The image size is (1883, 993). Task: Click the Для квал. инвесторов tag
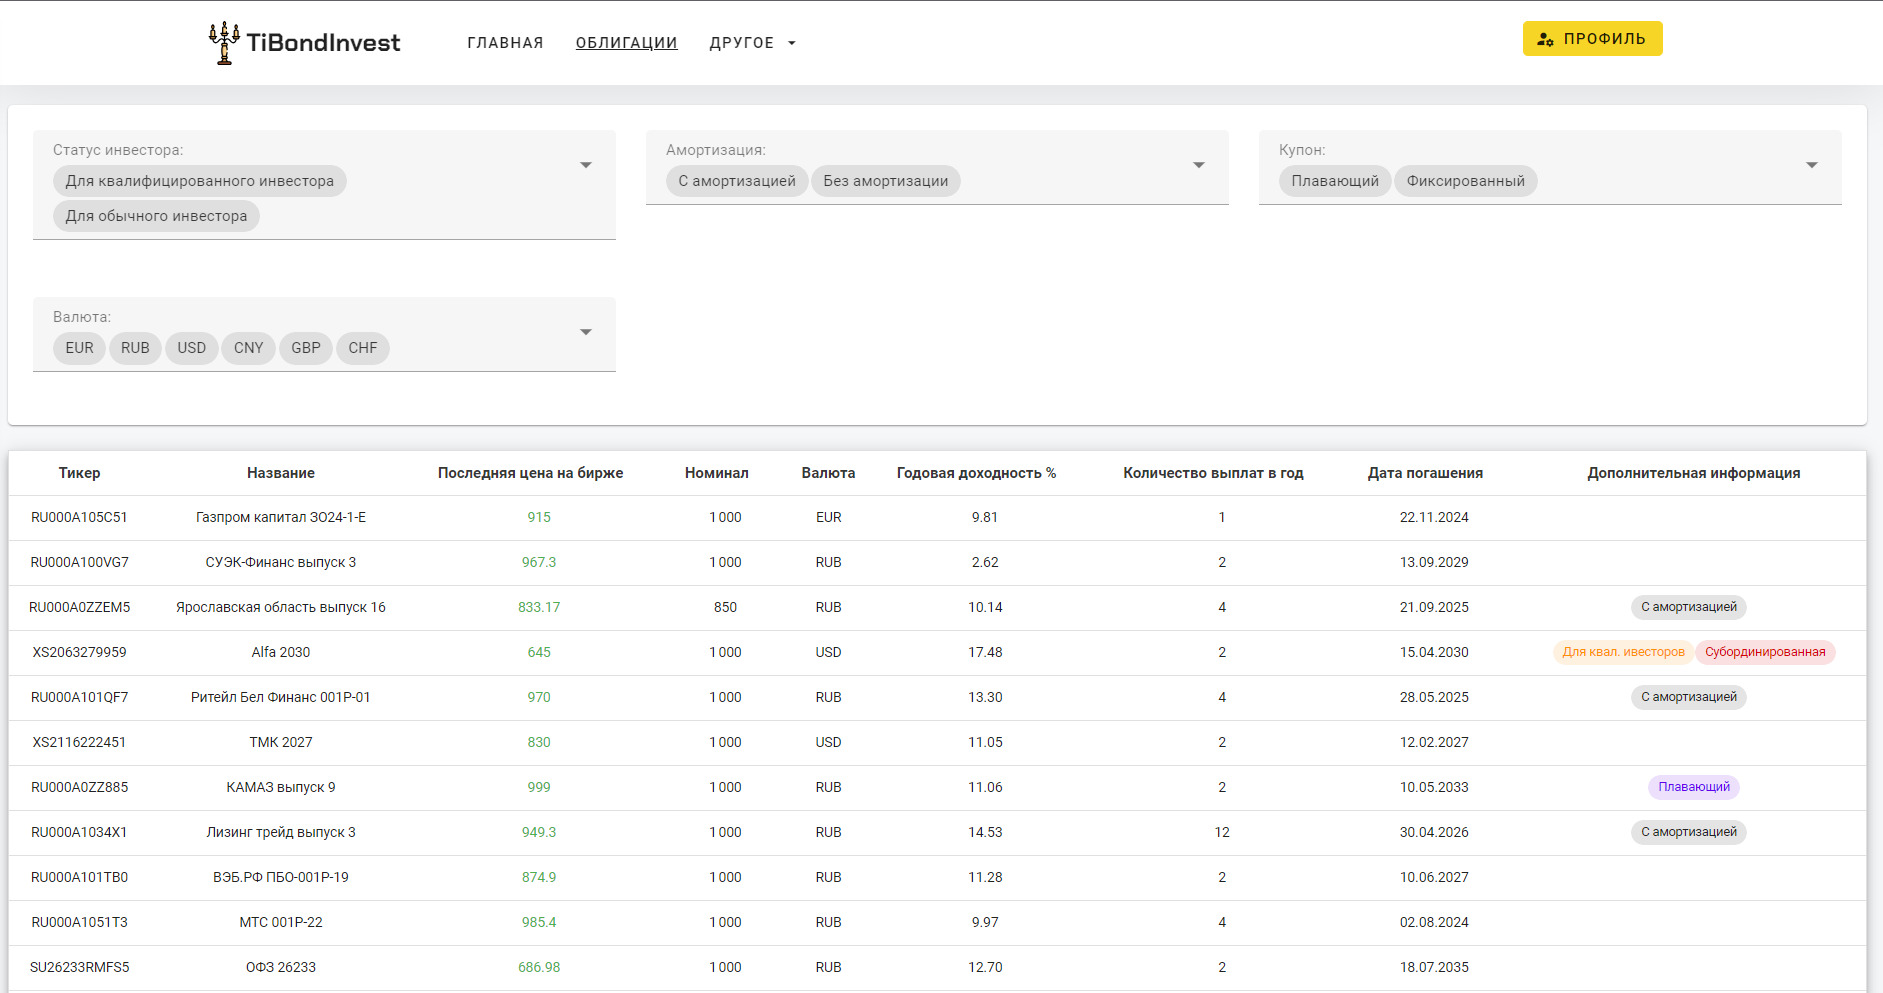1623,652
